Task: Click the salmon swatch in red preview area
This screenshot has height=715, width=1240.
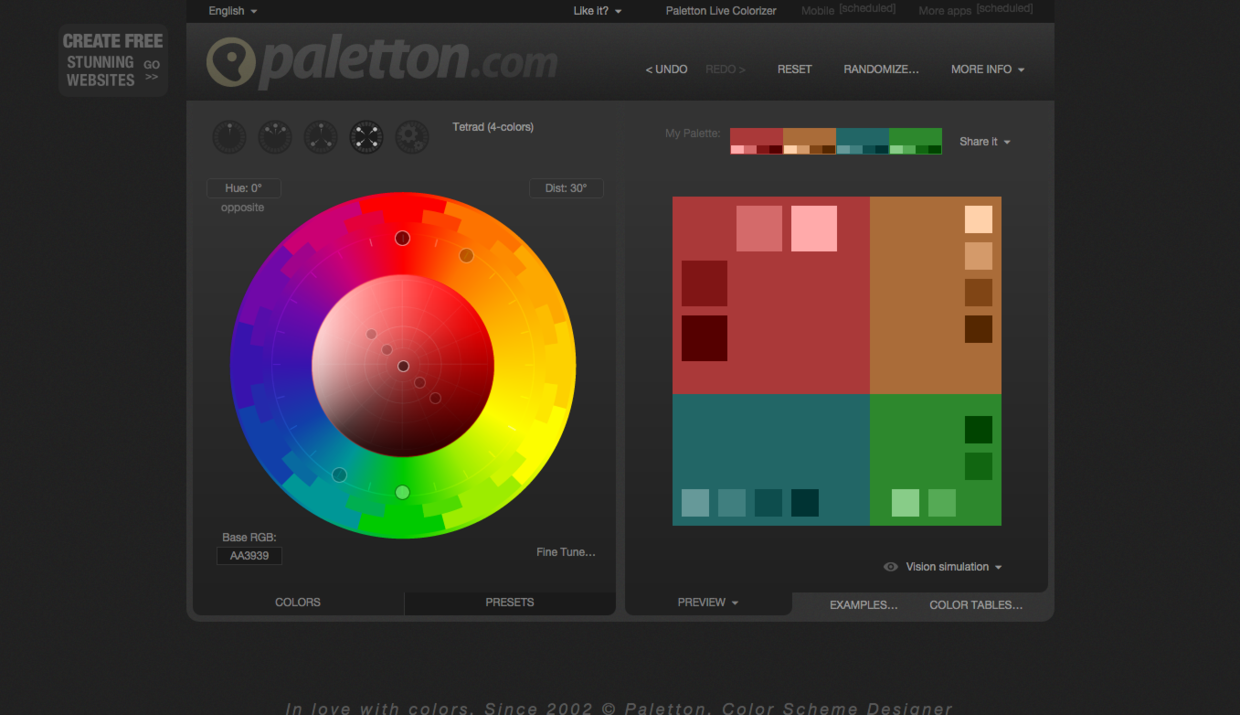Action: click(759, 228)
